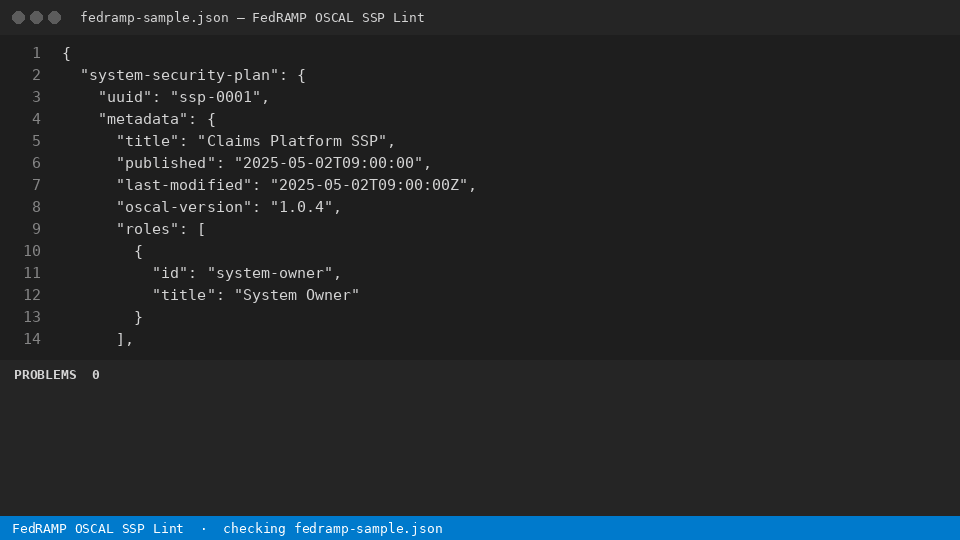Open the PROBLEMS panel tab
The image size is (960, 540).
(45, 375)
